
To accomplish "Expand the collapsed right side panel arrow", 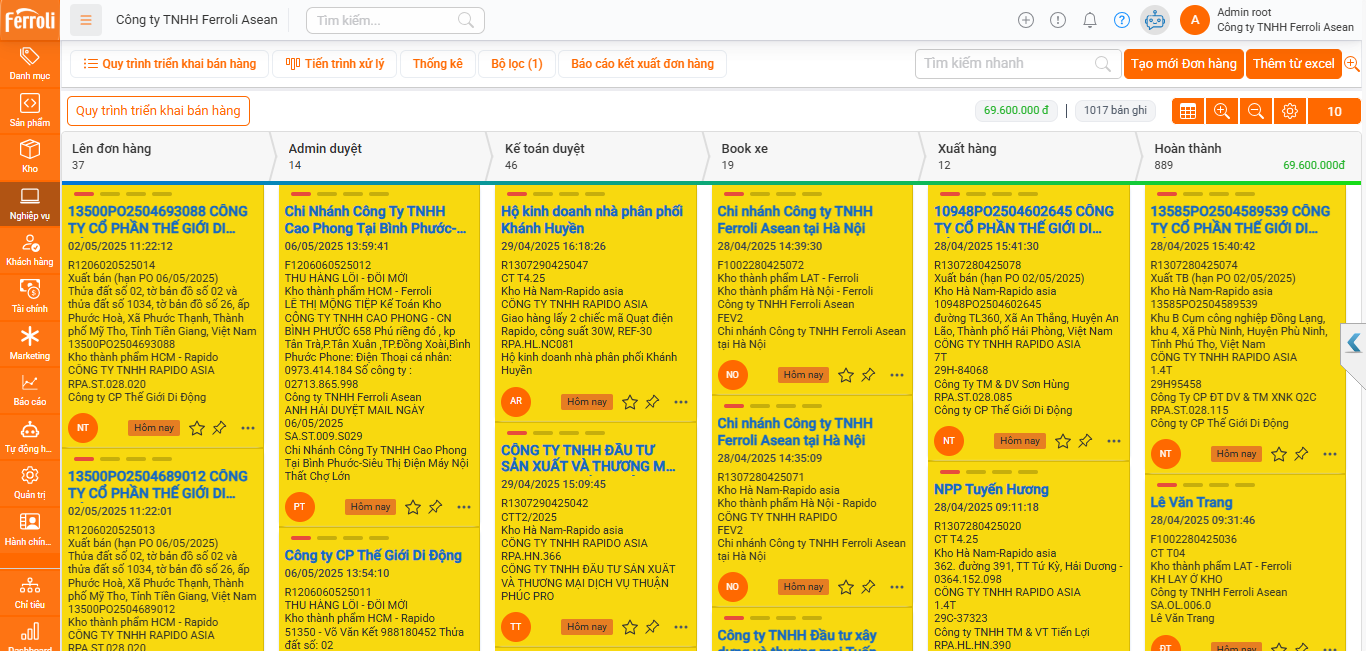I will (x=1354, y=343).
